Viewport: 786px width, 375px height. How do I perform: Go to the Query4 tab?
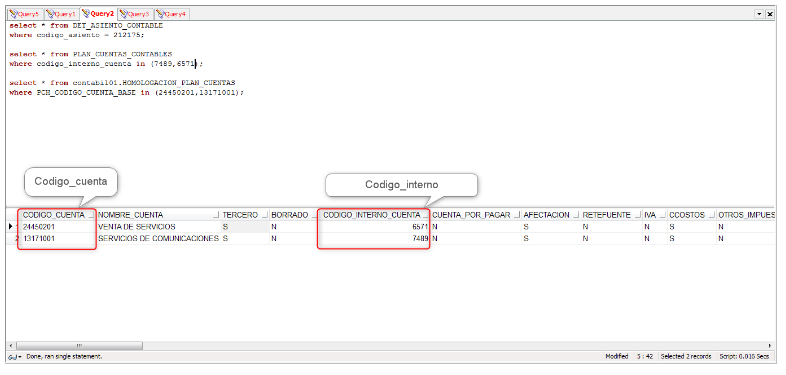pos(172,14)
